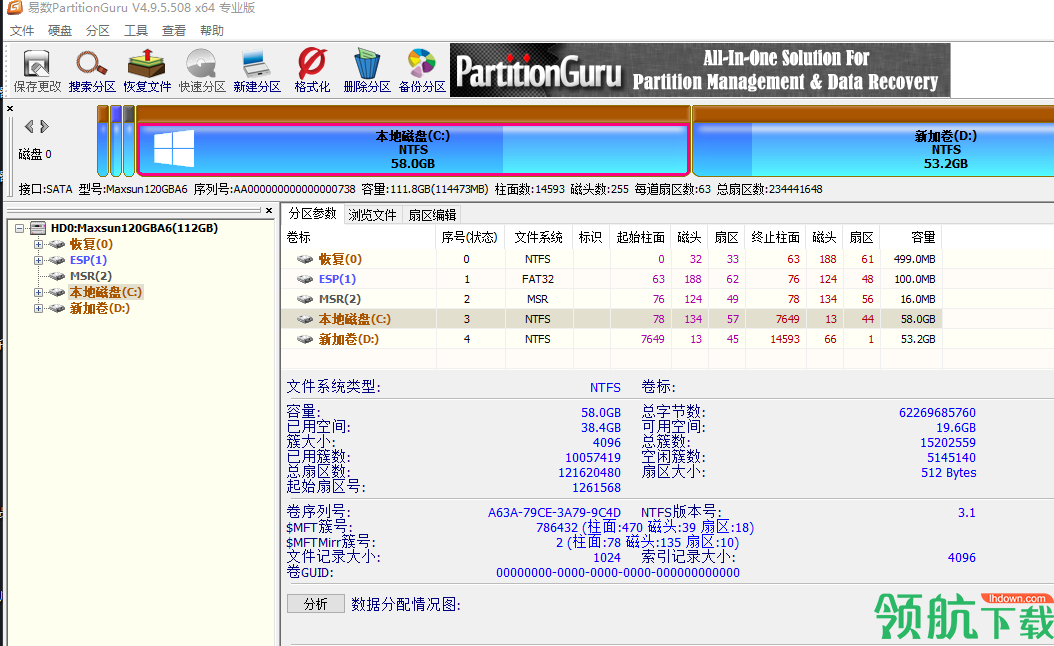Click the 标识 column header
The width and height of the screenshot is (1054, 646).
pyautogui.click(x=590, y=237)
